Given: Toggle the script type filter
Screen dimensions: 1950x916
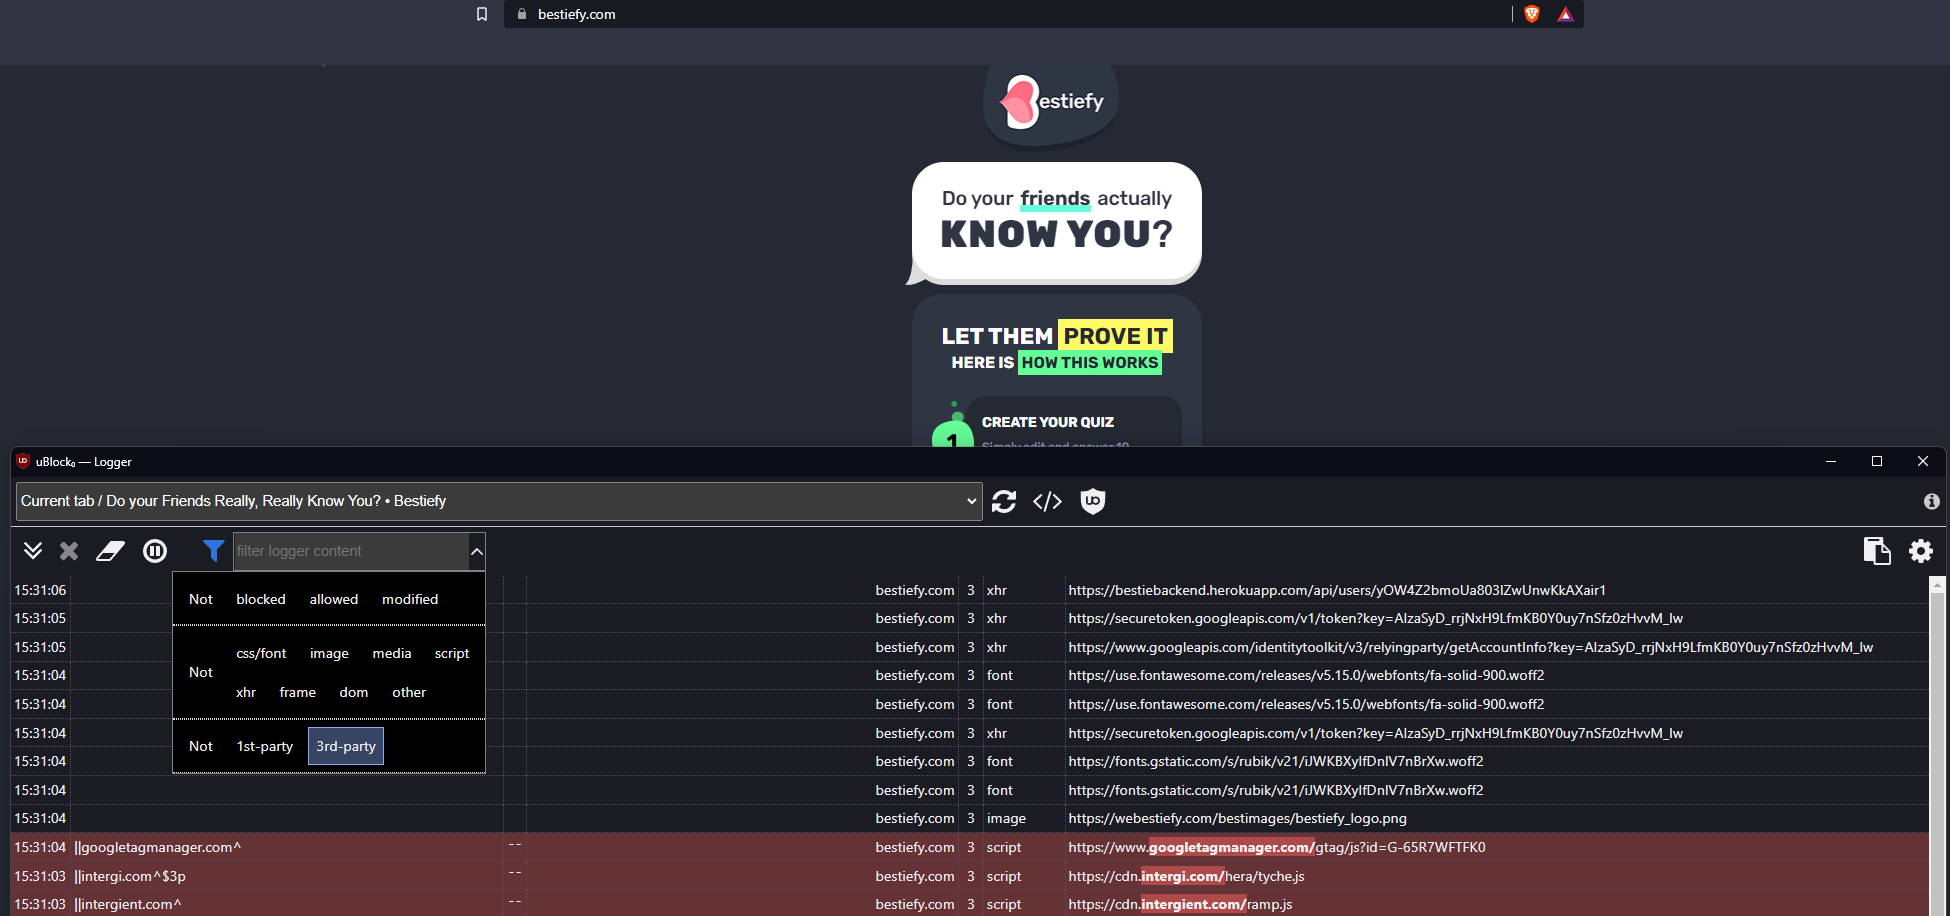Looking at the screenshot, I should click(x=452, y=653).
